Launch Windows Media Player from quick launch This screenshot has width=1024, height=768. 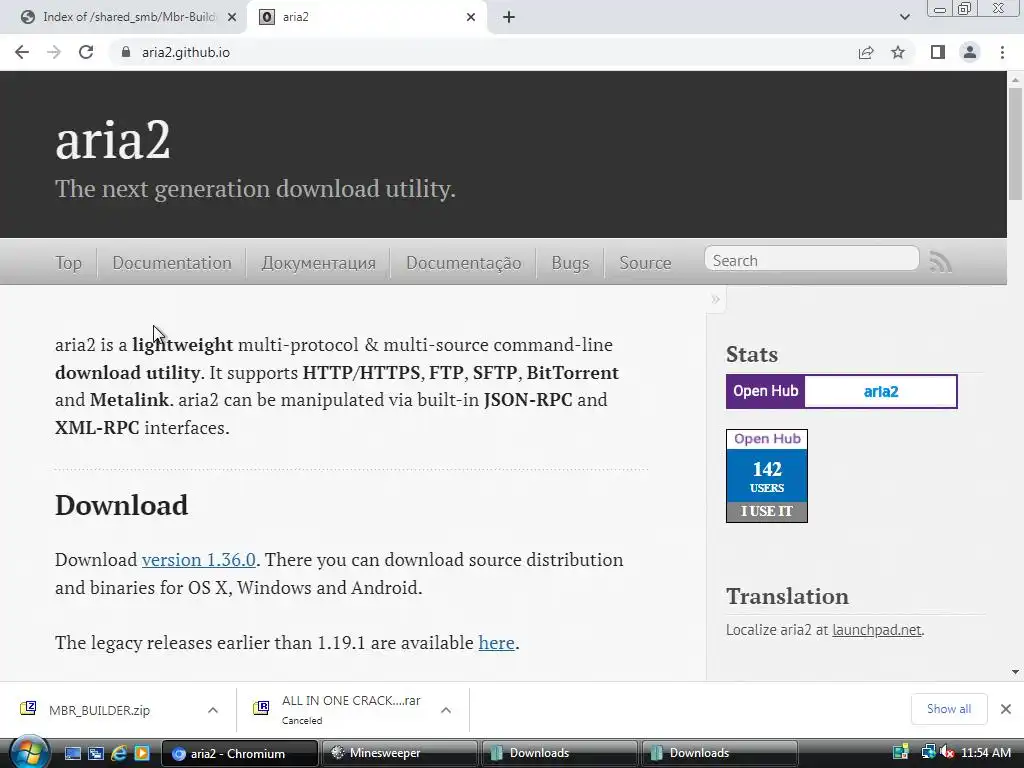tap(142, 753)
